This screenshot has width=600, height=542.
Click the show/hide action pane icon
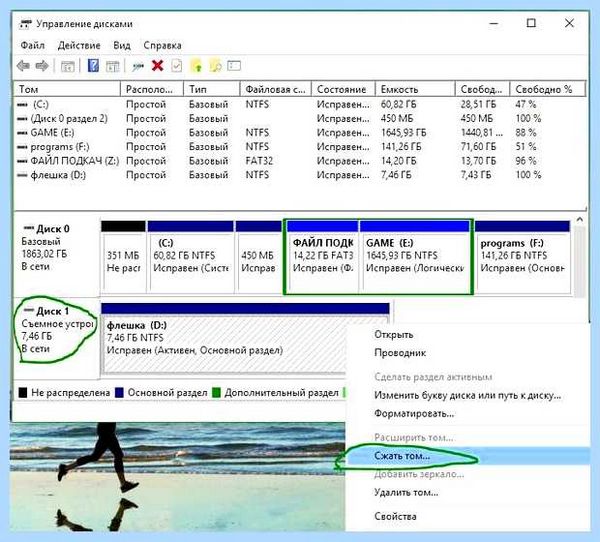(112, 66)
